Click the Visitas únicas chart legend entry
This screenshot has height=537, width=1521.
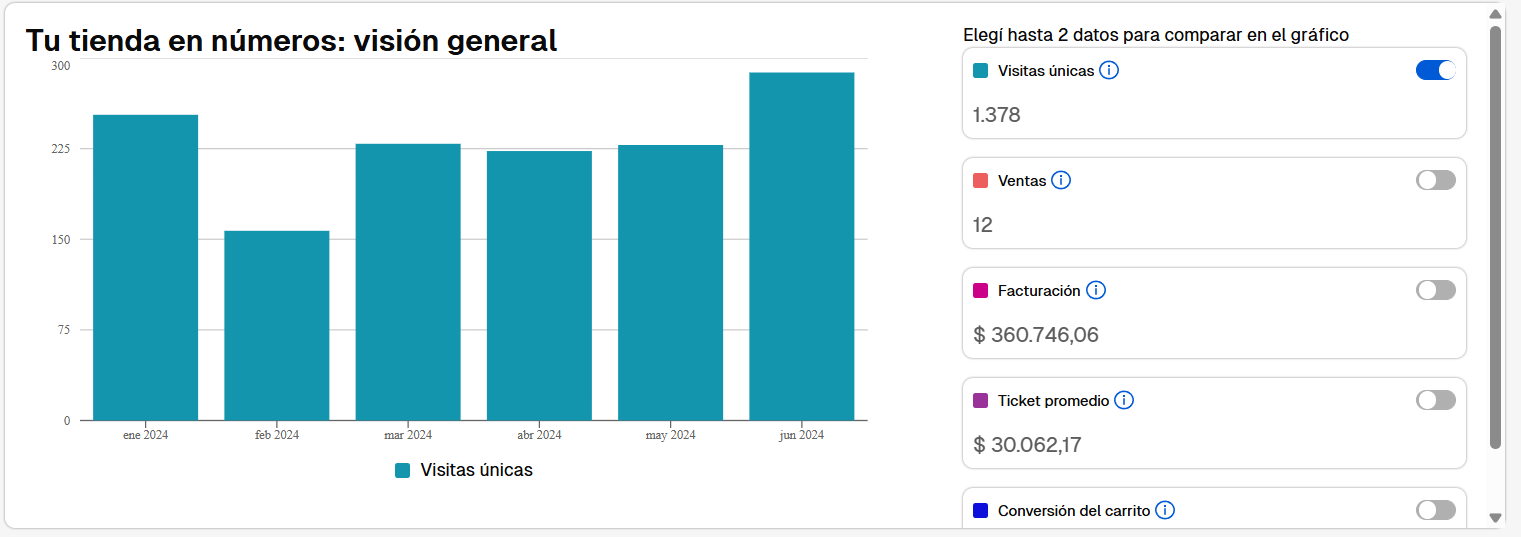[464, 470]
